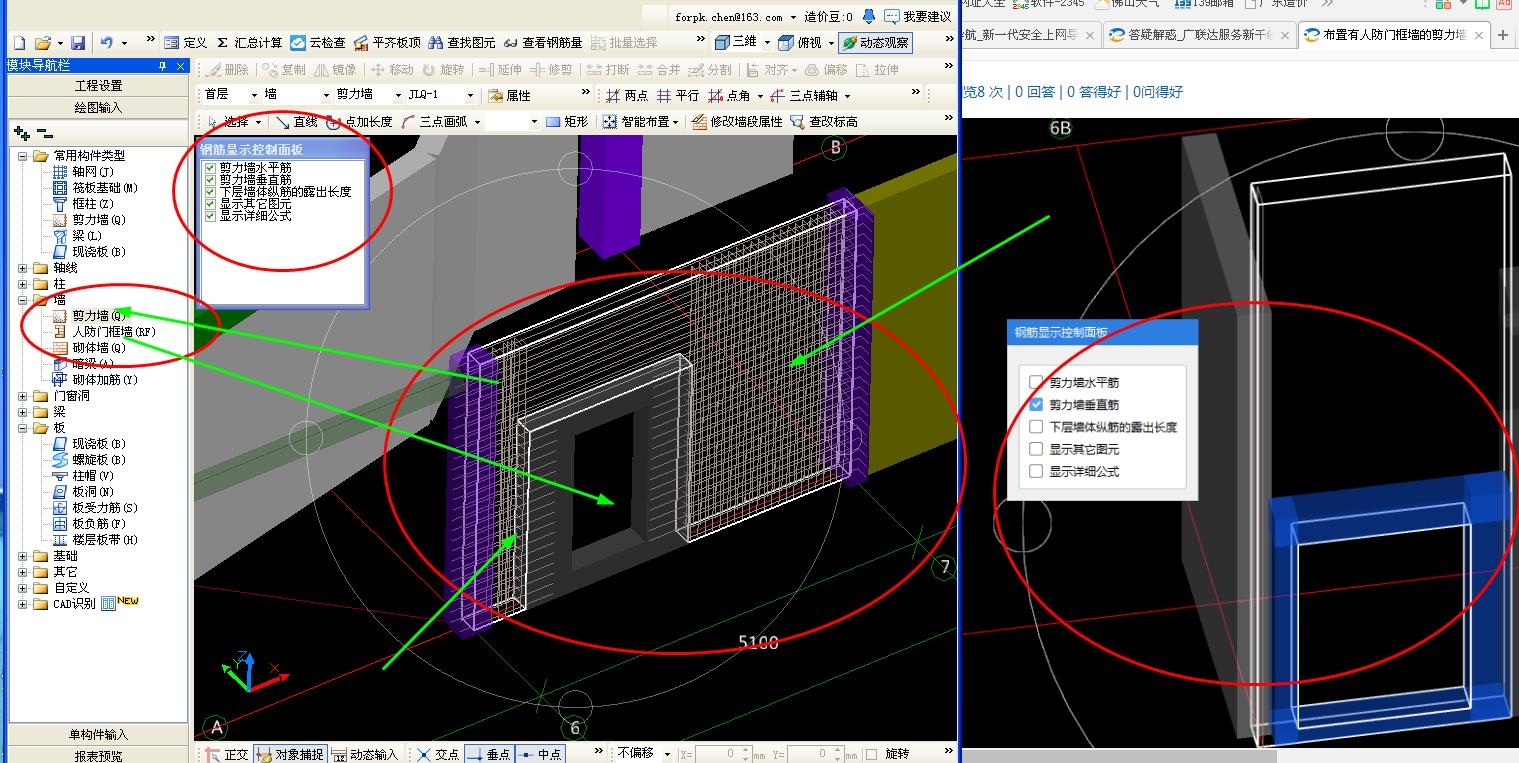Select 俯视 top view

799,43
